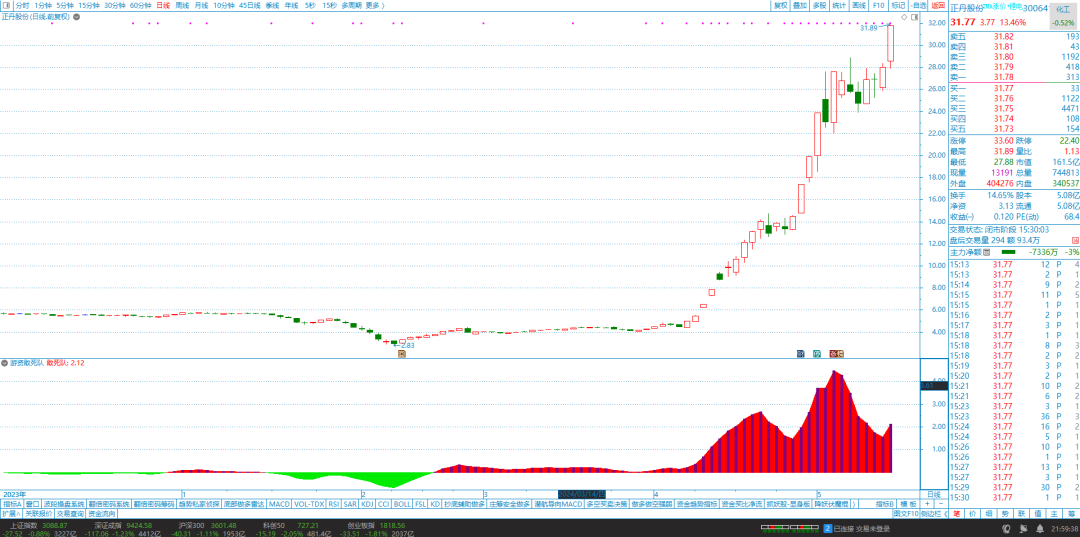Image resolution: width=1080 pixels, height=537 pixels.
Task: Toggle the sidebar panel icon before 分时
Action: tap(7, 5)
